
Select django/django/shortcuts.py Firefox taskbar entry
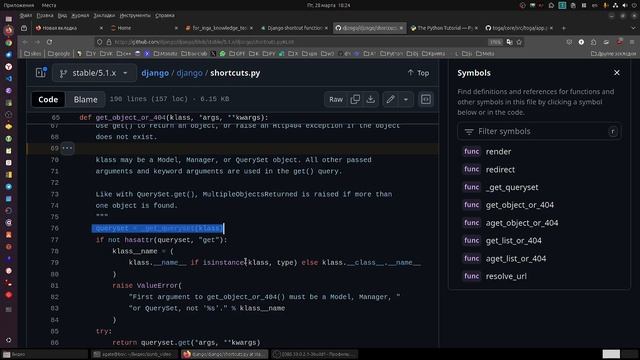pos(224,354)
